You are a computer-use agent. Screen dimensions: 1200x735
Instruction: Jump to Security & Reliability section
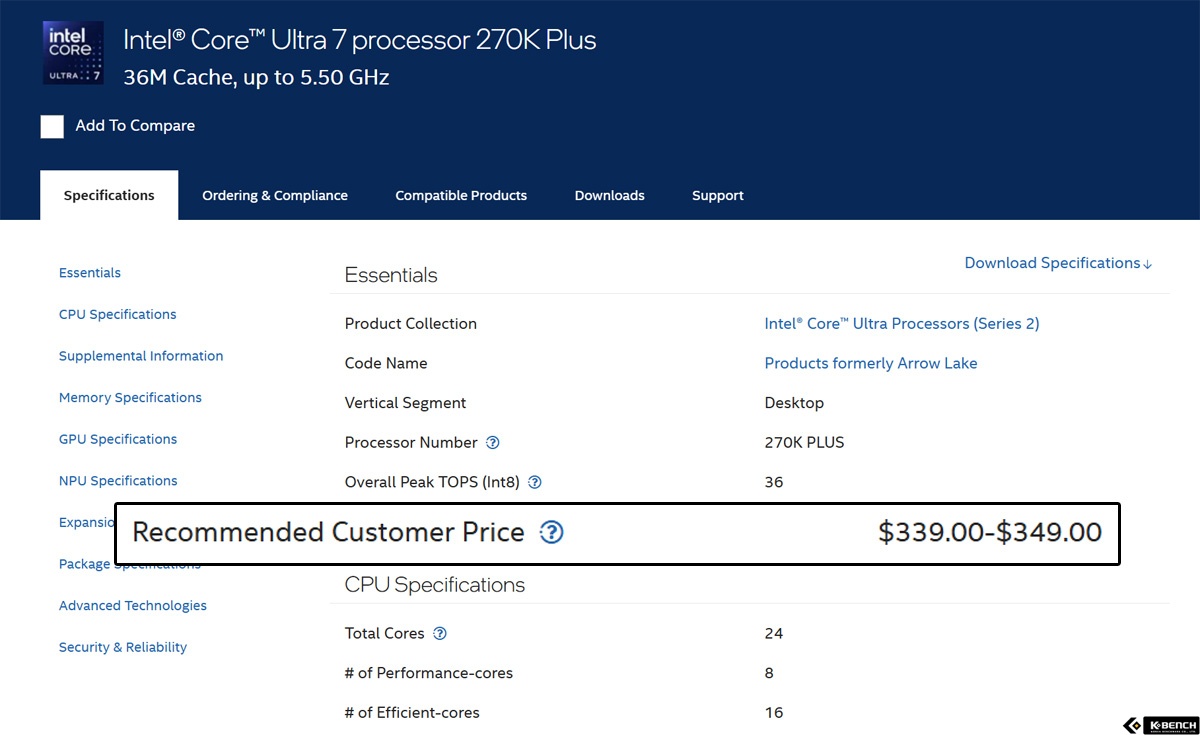tap(123, 647)
